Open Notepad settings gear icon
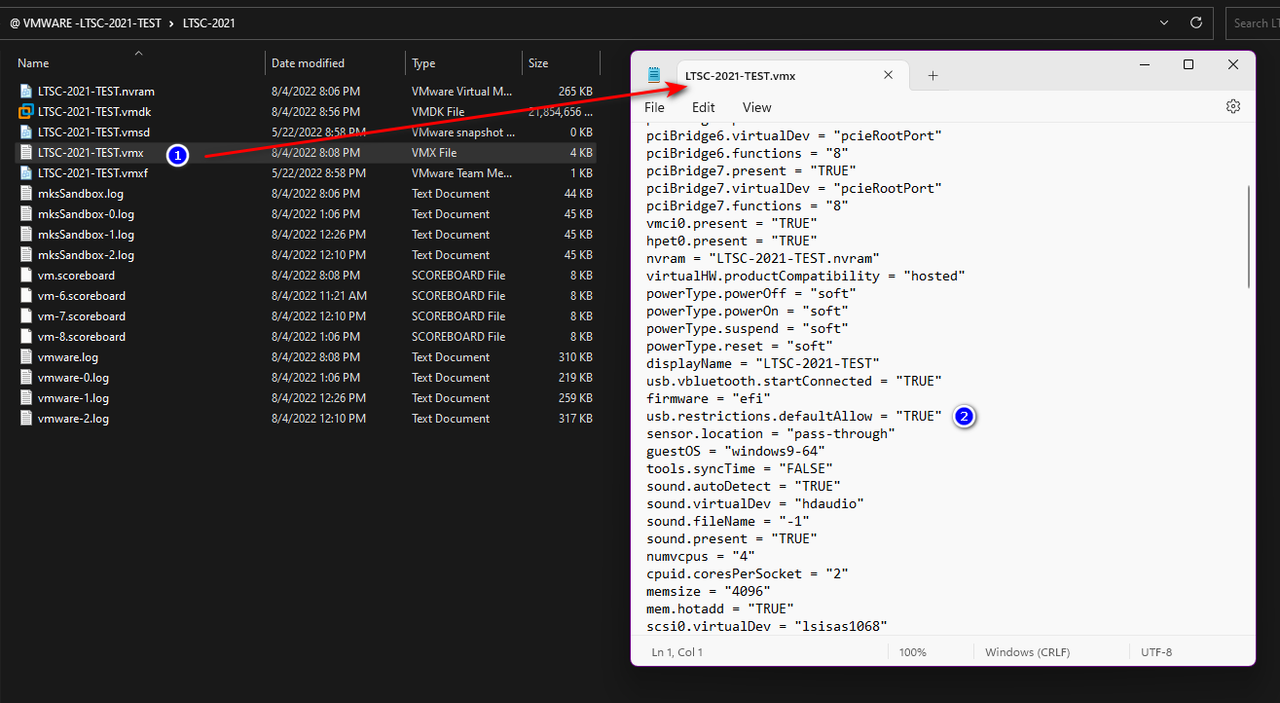The width and height of the screenshot is (1280, 703). pyautogui.click(x=1233, y=106)
